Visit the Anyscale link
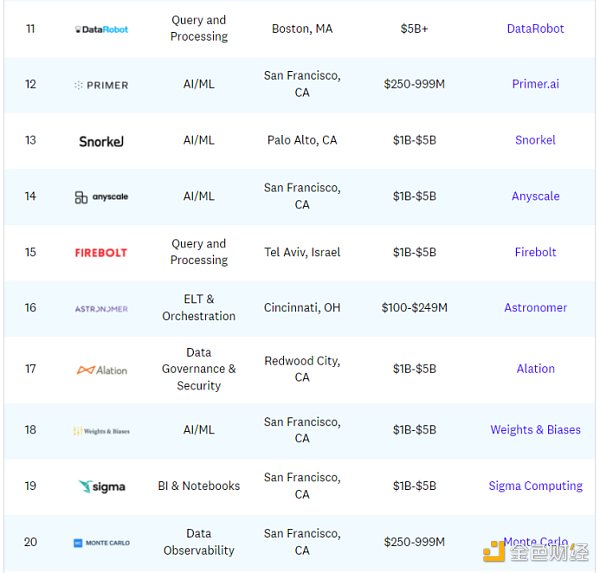This screenshot has width=600, height=573. [x=535, y=197]
